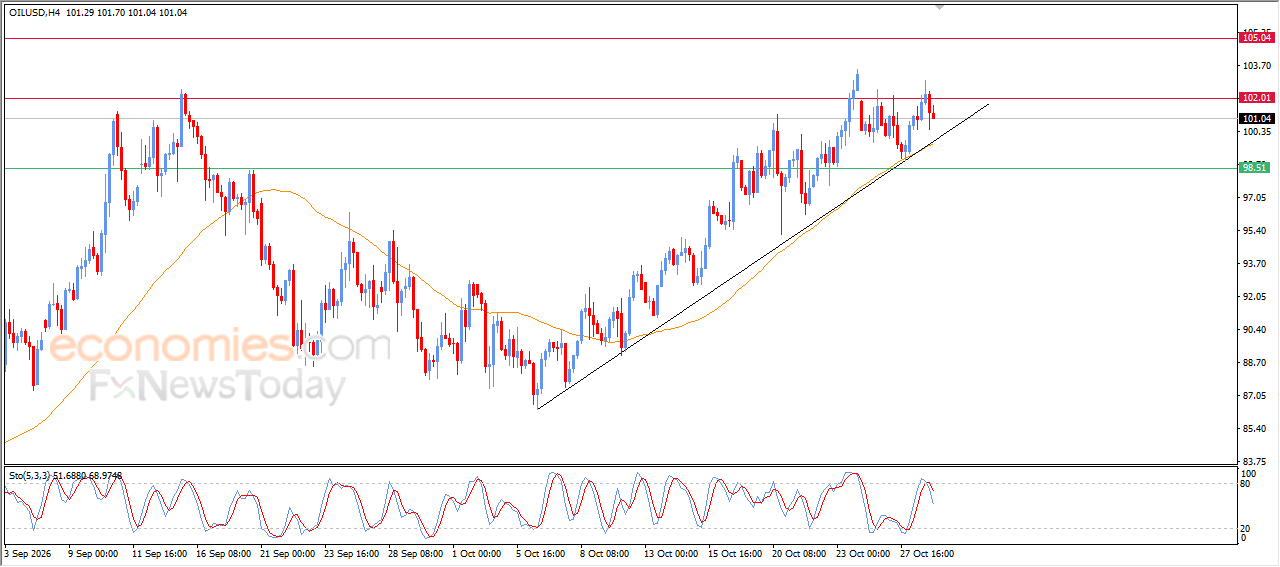Click the green 98.51 price label
The height and width of the screenshot is (567, 1280).
click(x=1256, y=168)
